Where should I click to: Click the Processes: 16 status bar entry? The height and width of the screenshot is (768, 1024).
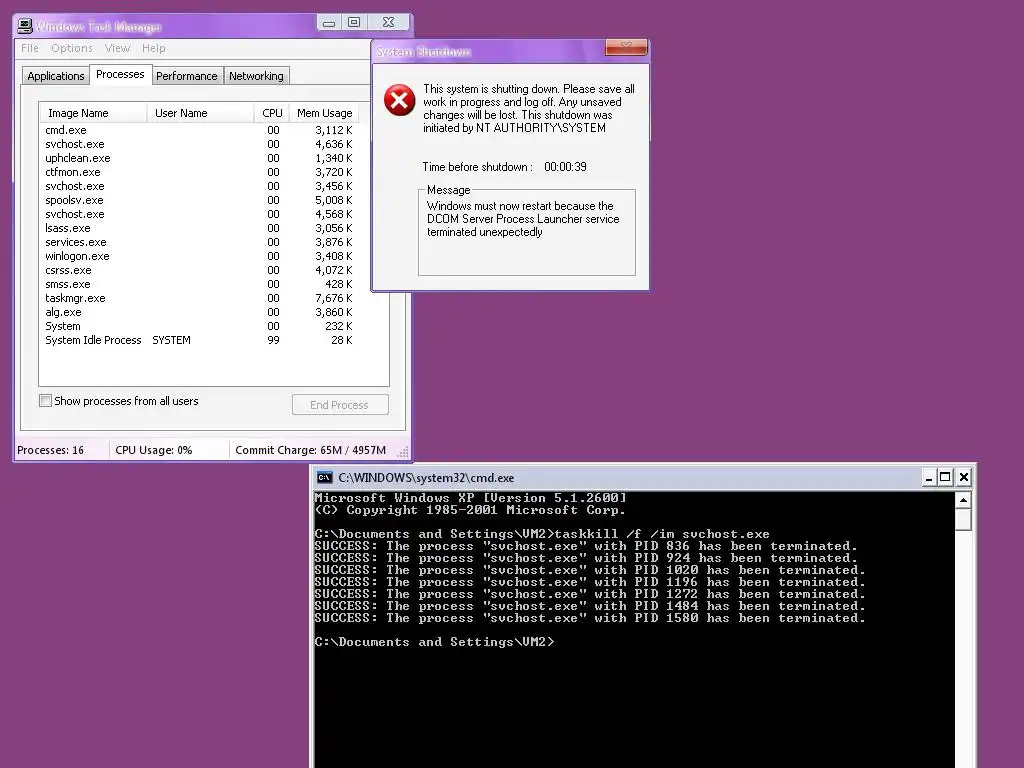(50, 450)
